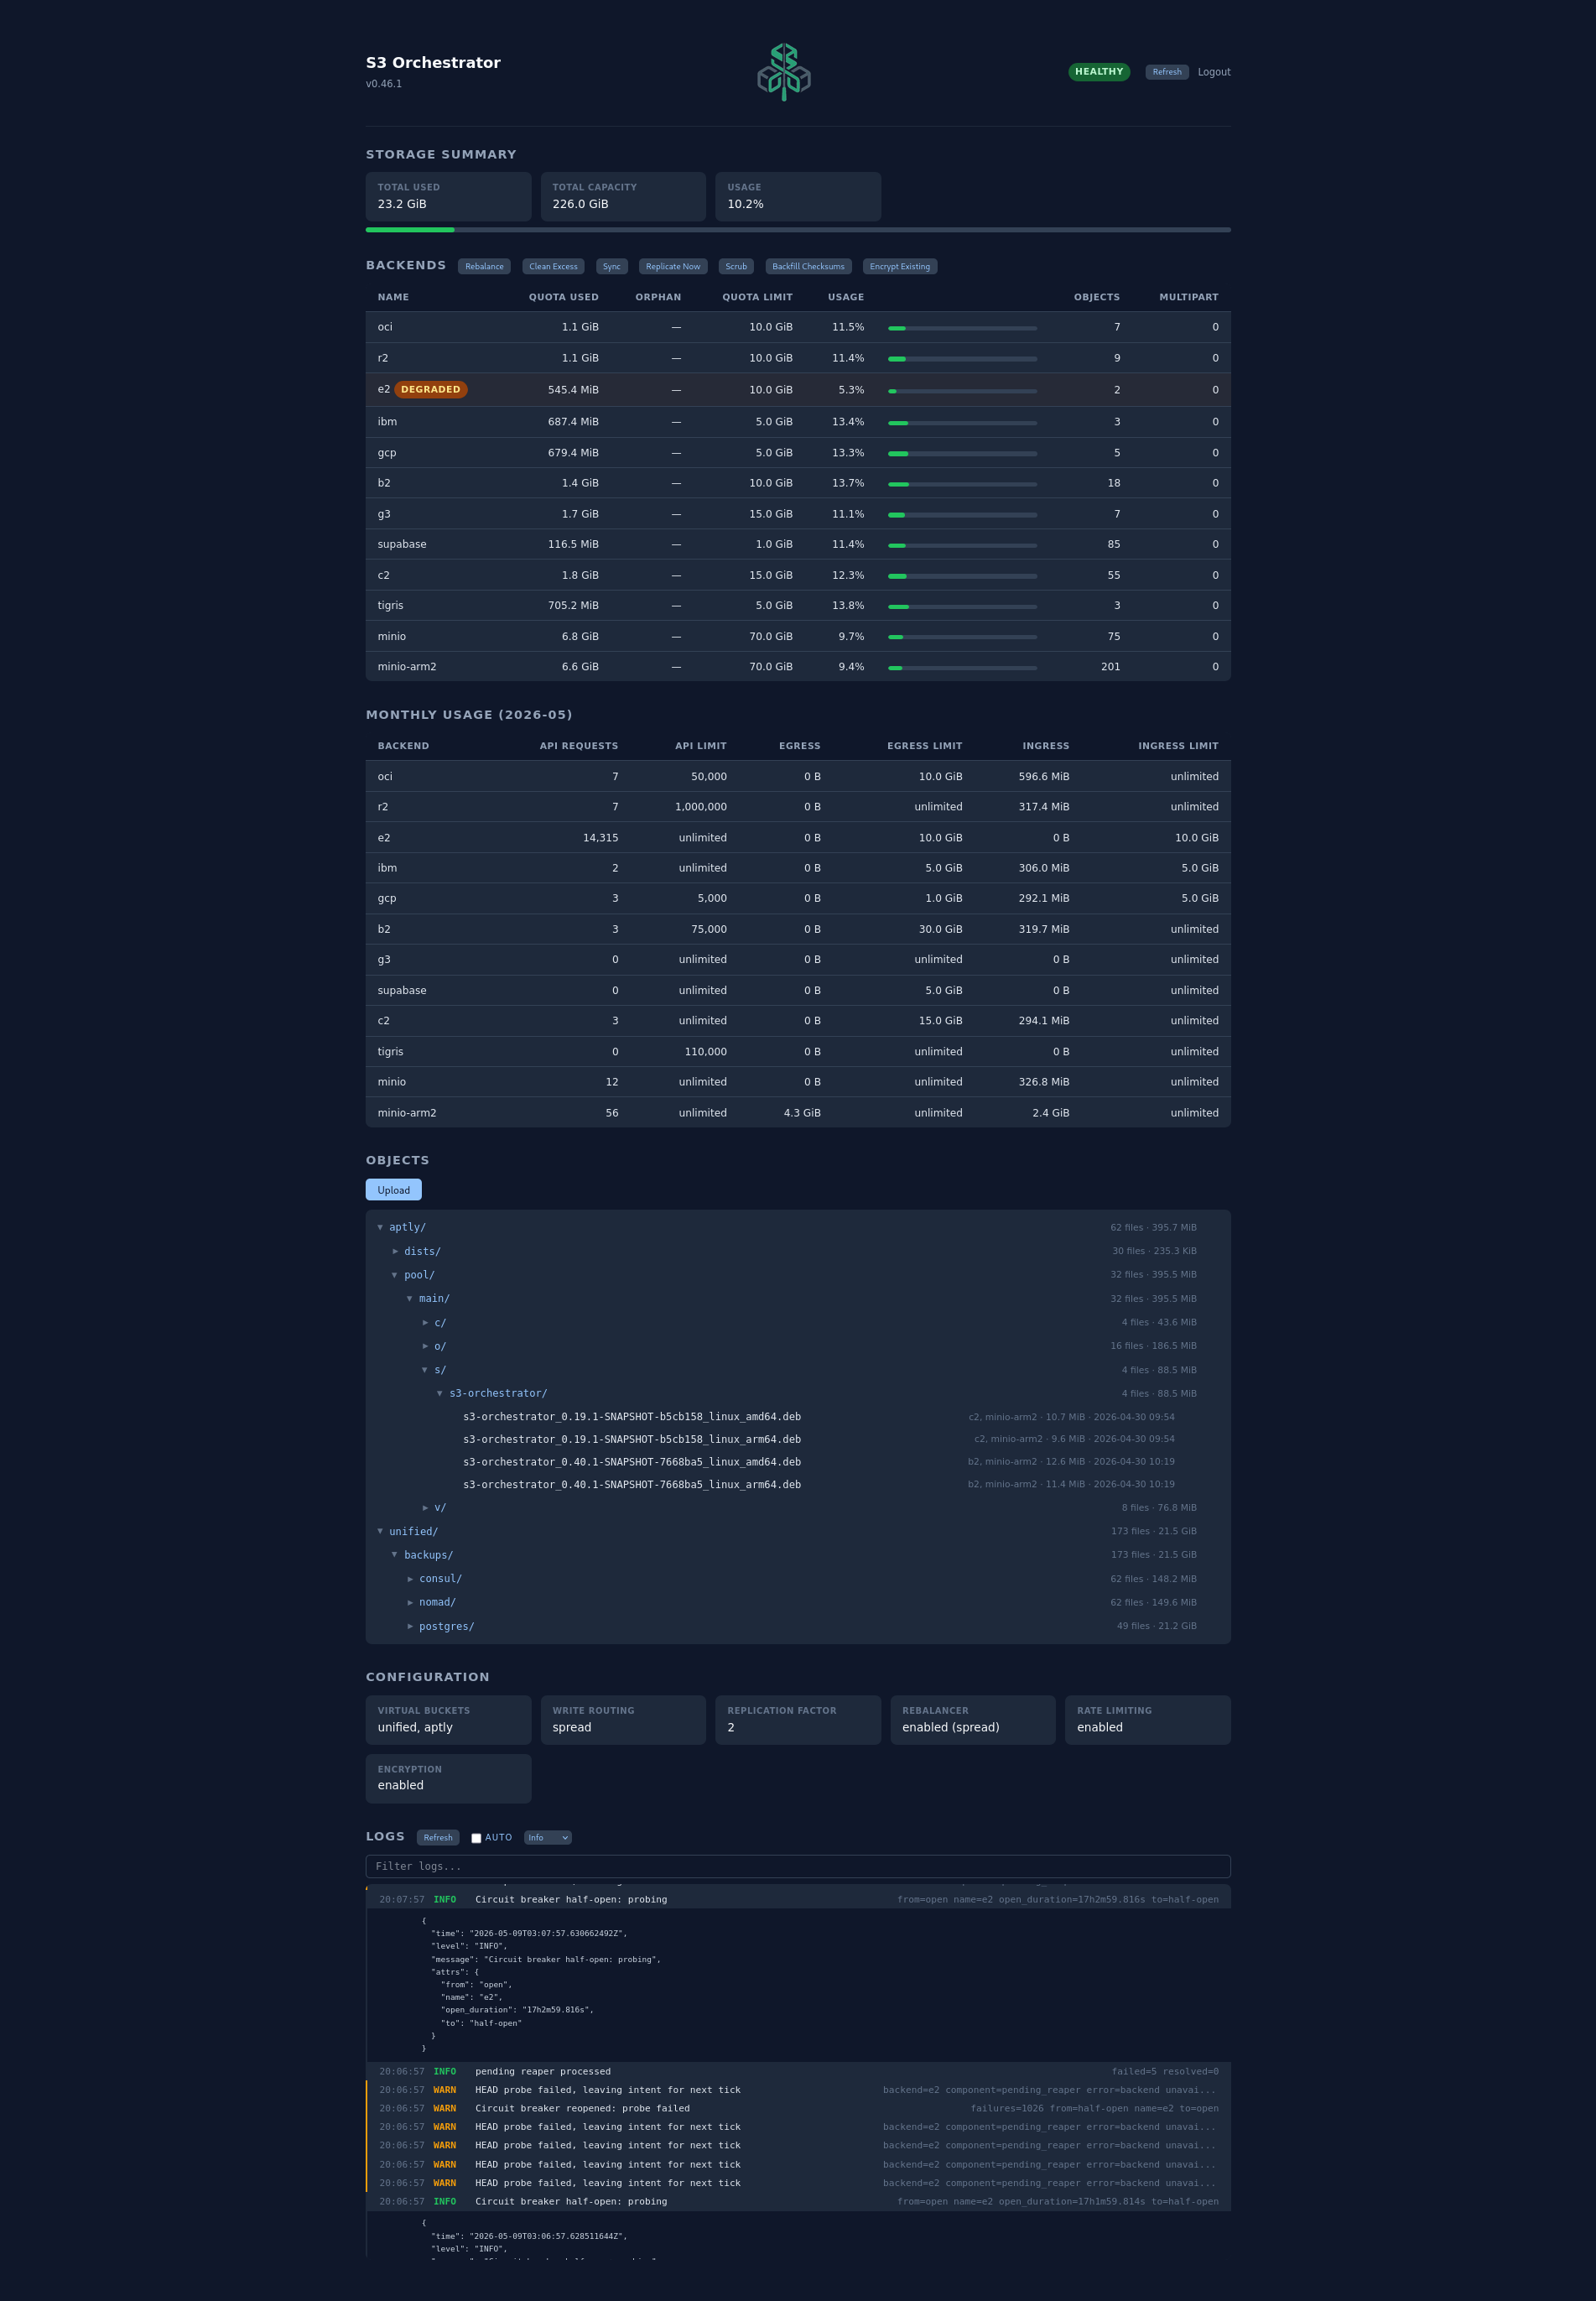Image resolution: width=1596 pixels, height=2301 pixels.
Task: Select s3-orchestrator_0.19.1 linux_arm64.deb file
Action: pos(632,1439)
